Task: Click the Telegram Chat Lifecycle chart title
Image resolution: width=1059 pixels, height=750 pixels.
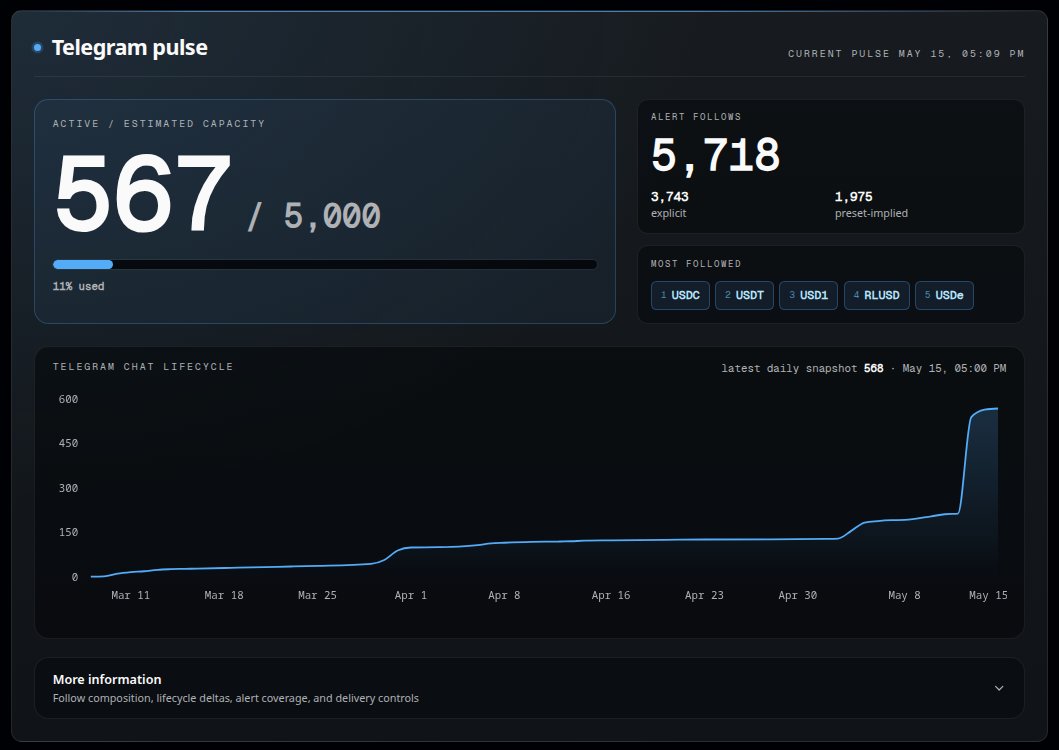Action: [x=143, y=366]
